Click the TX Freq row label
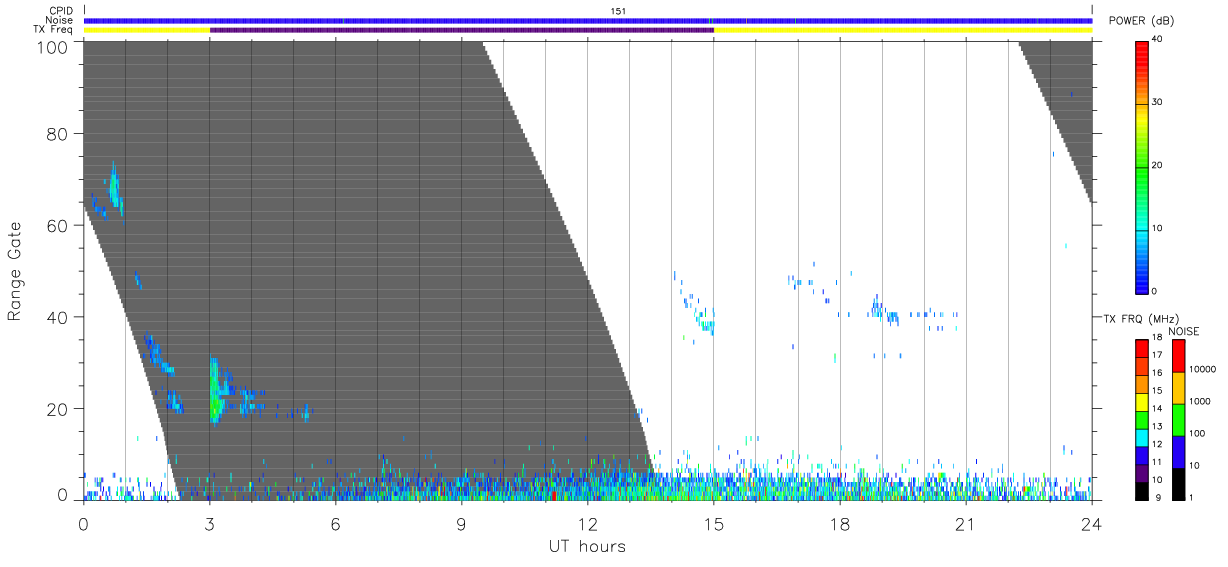Viewport: 1228px width, 567px height. 54,29
